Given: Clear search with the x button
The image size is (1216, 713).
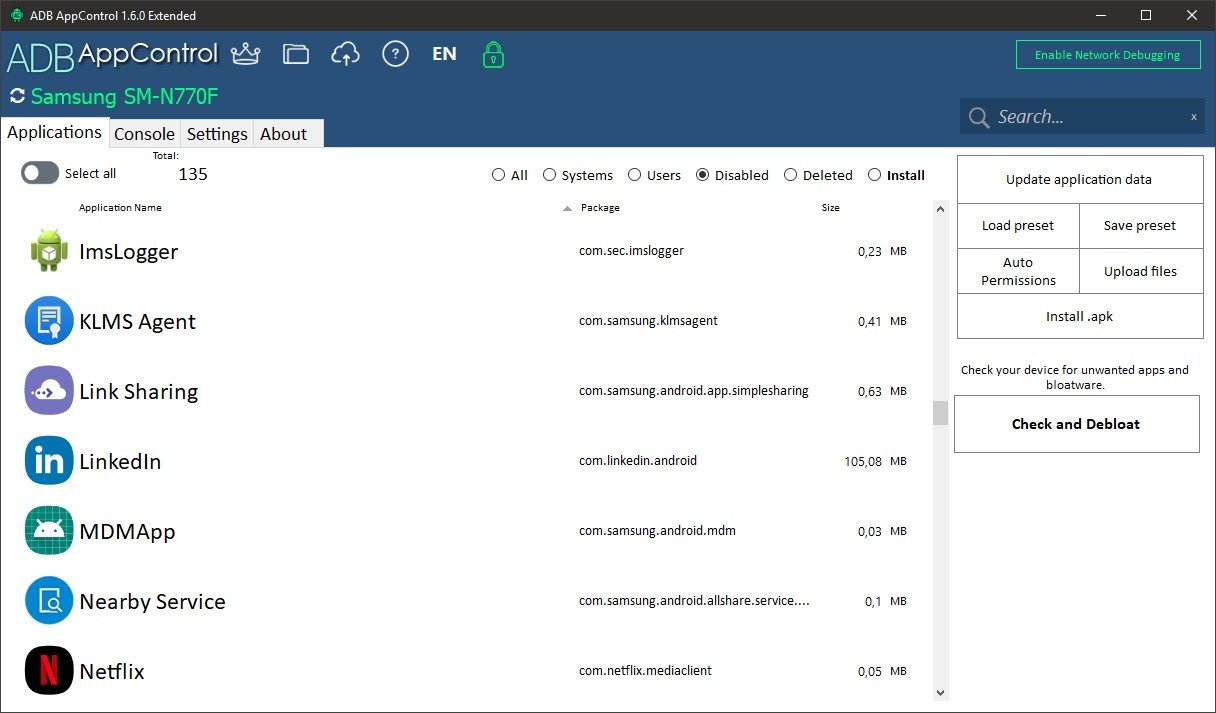Looking at the screenshot, I should click(x=1193, y=117).
